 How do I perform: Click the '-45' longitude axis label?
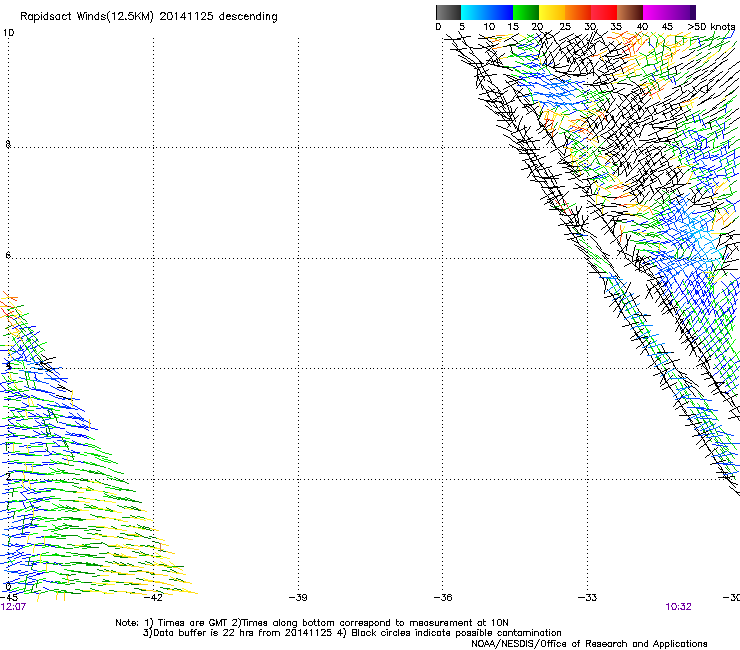(9, 598)
